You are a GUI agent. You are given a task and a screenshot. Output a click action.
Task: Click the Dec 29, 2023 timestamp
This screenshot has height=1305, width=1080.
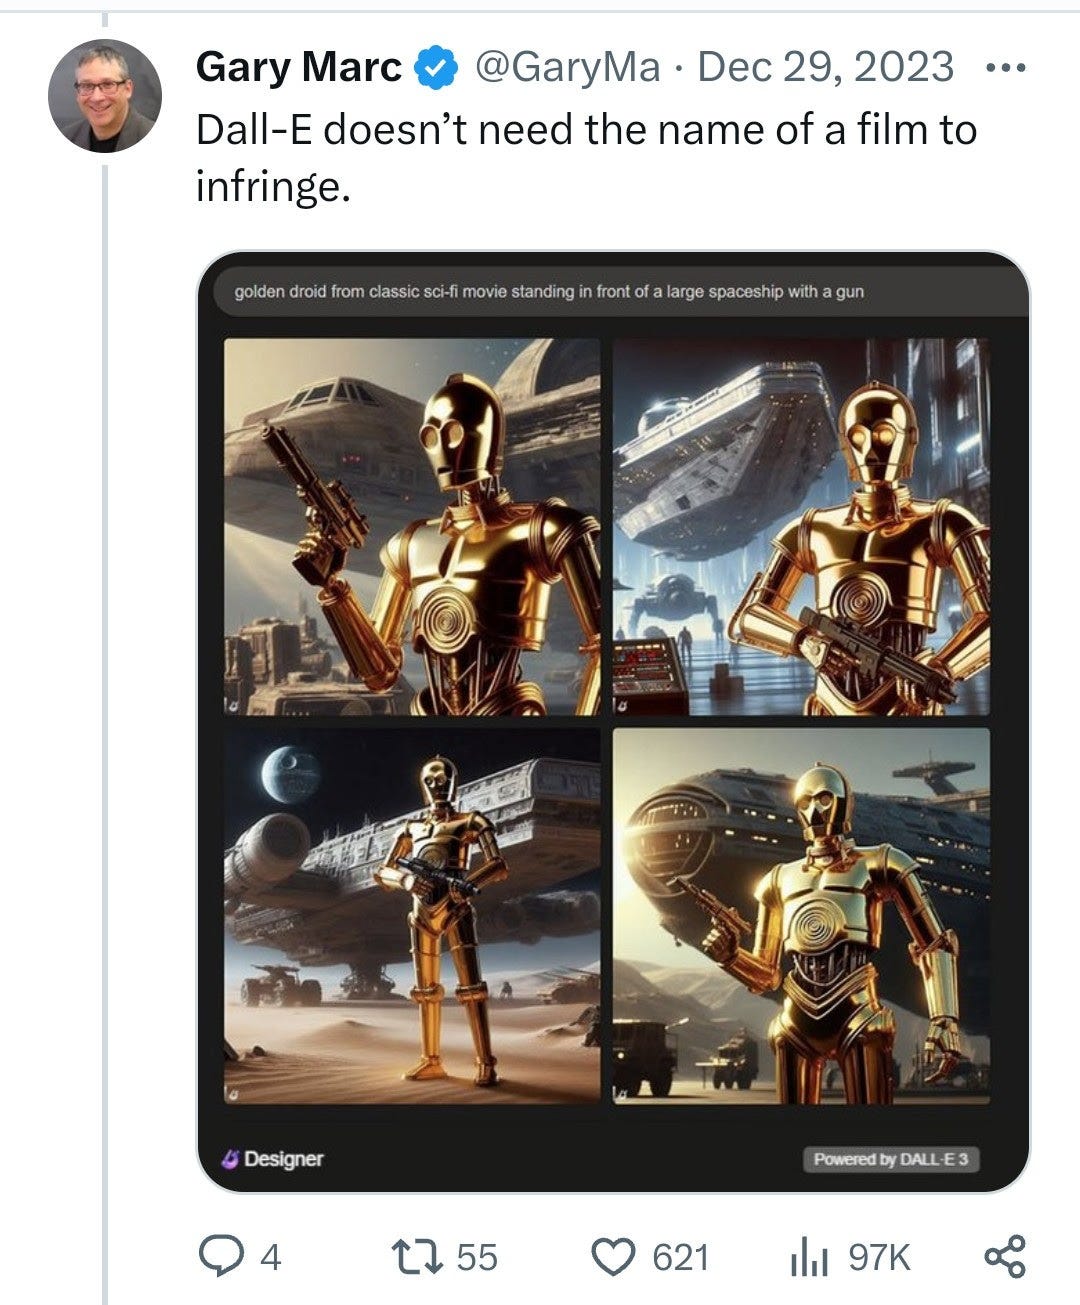[825, 67]
